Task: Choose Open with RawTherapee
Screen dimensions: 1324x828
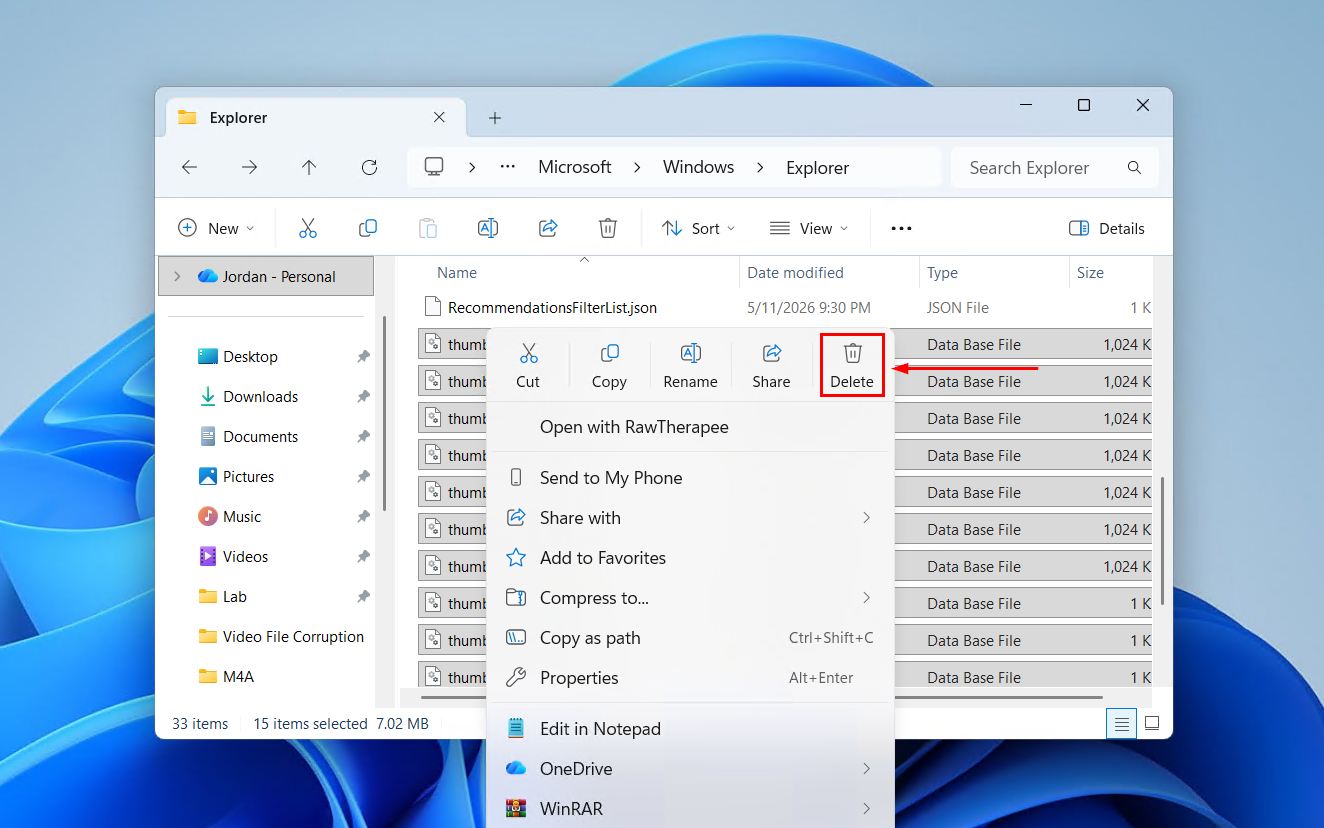Action: pyautogui.click(x=690, y=427)
